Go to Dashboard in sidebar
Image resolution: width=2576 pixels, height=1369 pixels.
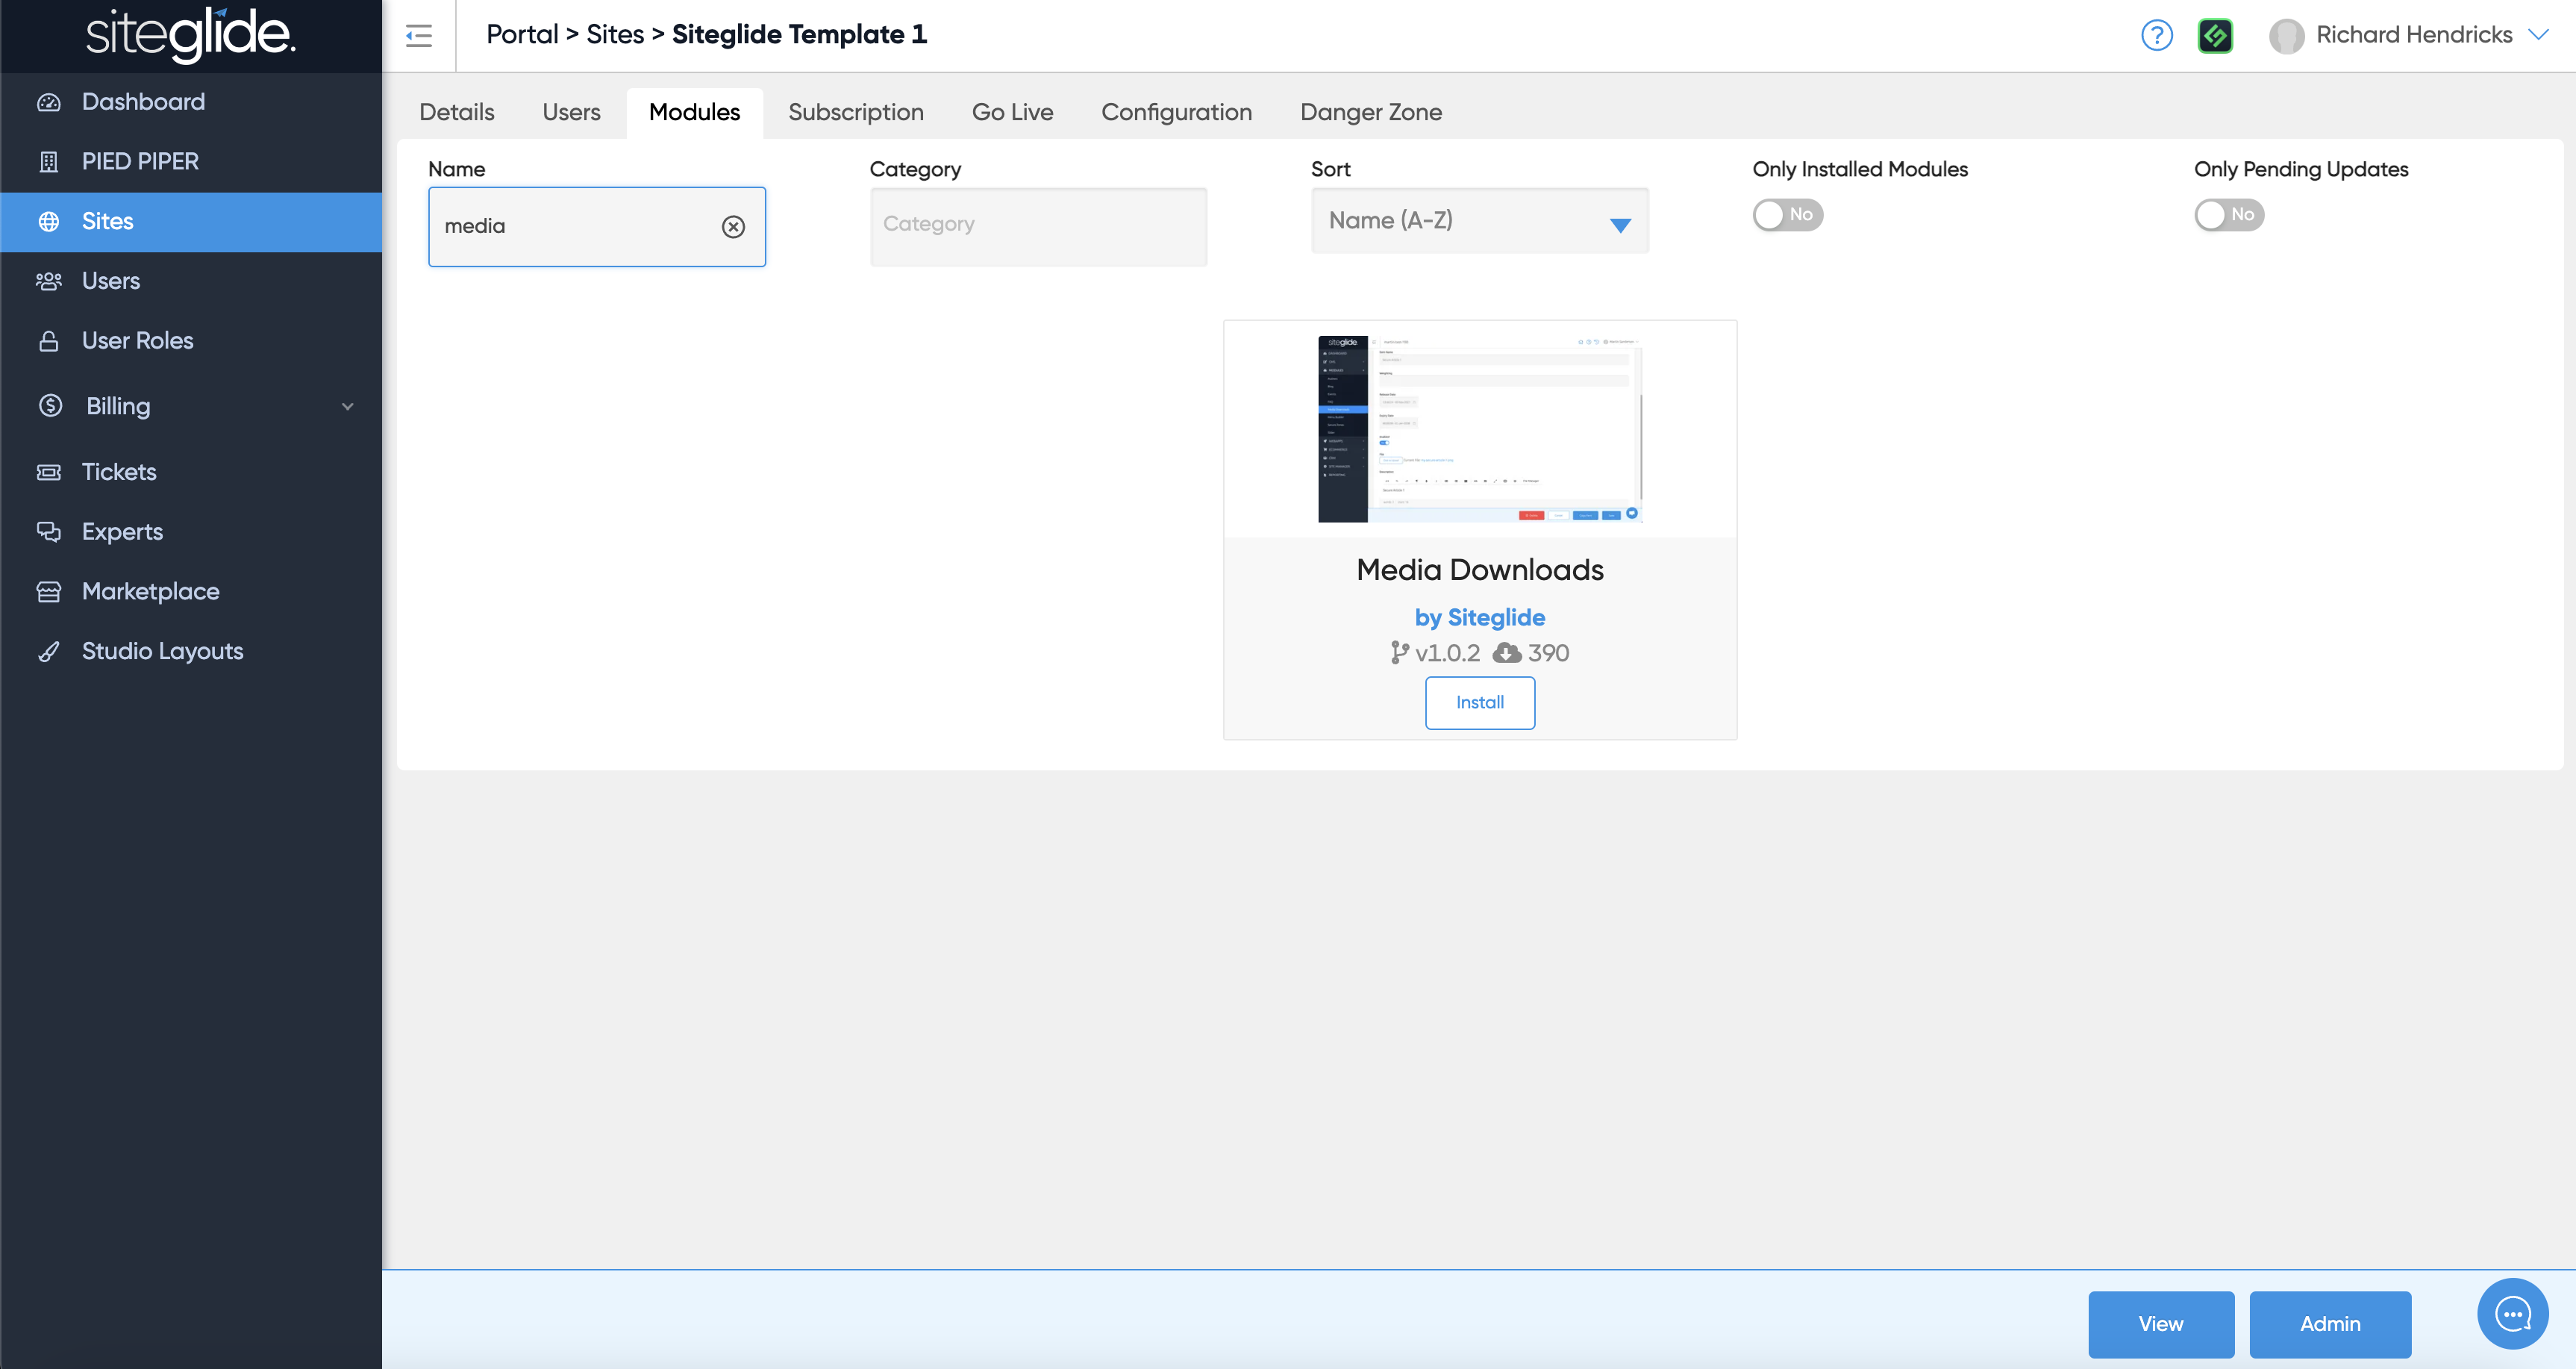pos(143,102)
